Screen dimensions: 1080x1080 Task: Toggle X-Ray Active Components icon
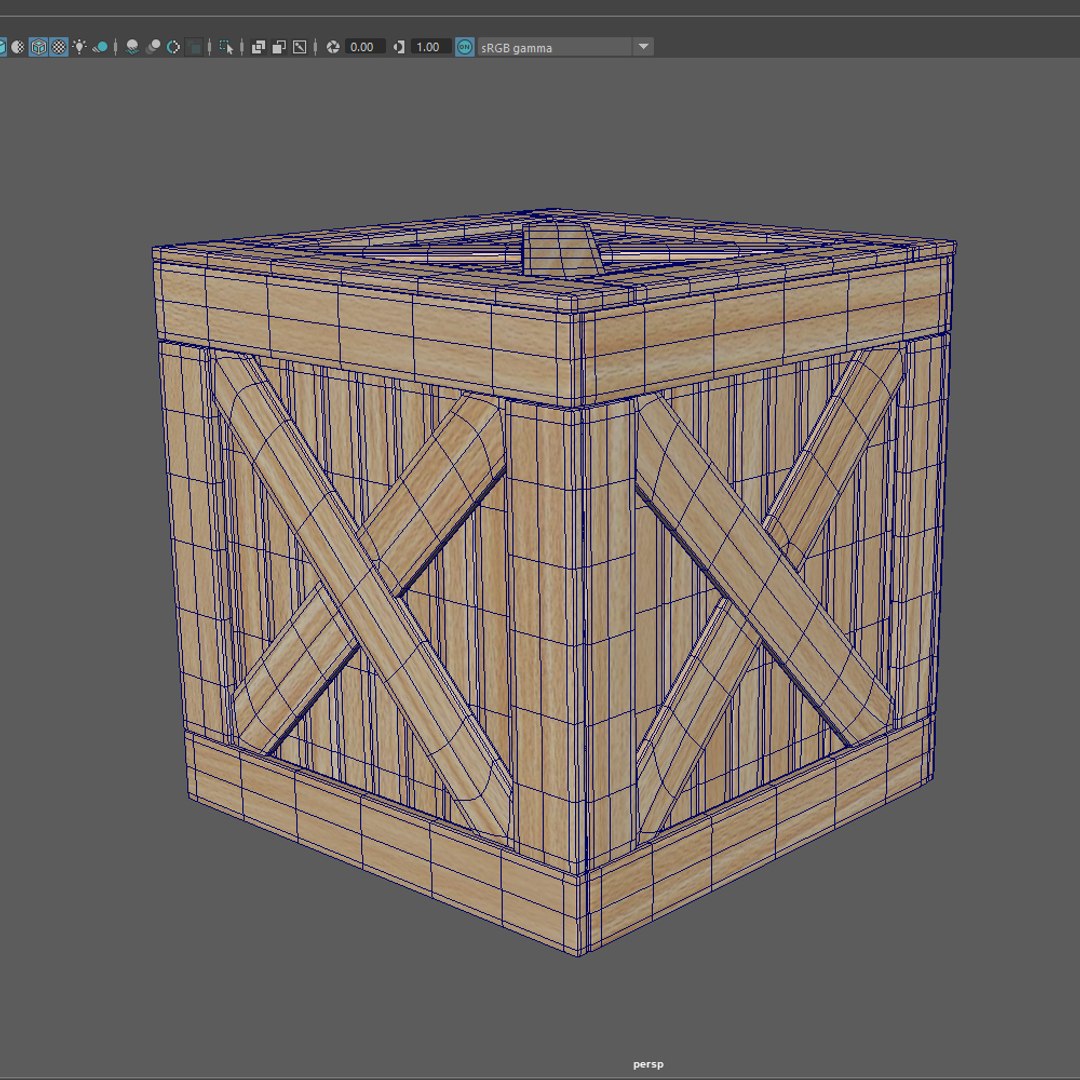[279, 47]
